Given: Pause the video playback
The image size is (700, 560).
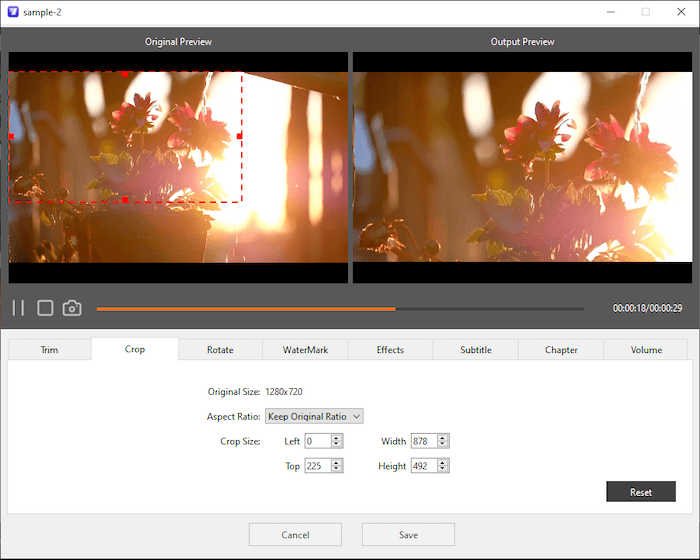Looking at the screenshot, I should (18, 308).
